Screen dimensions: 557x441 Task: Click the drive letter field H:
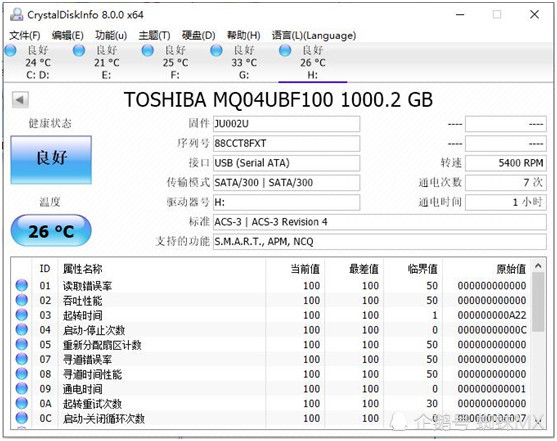click(286, 203)
